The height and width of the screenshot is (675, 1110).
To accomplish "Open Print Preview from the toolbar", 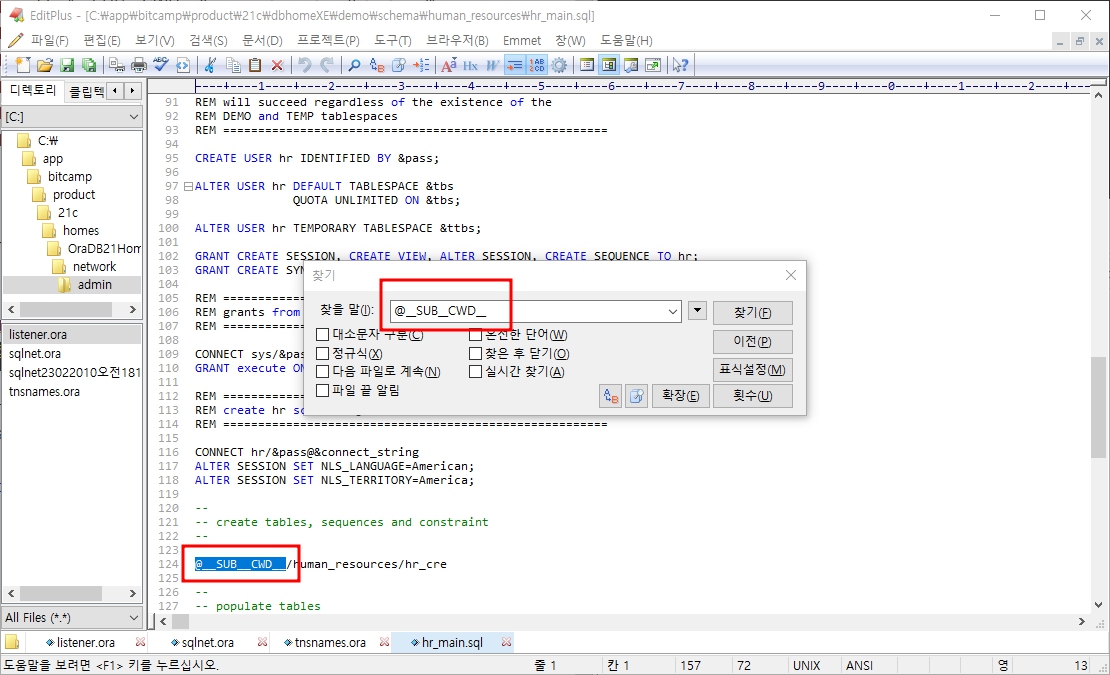I will (x=117, y=65).
